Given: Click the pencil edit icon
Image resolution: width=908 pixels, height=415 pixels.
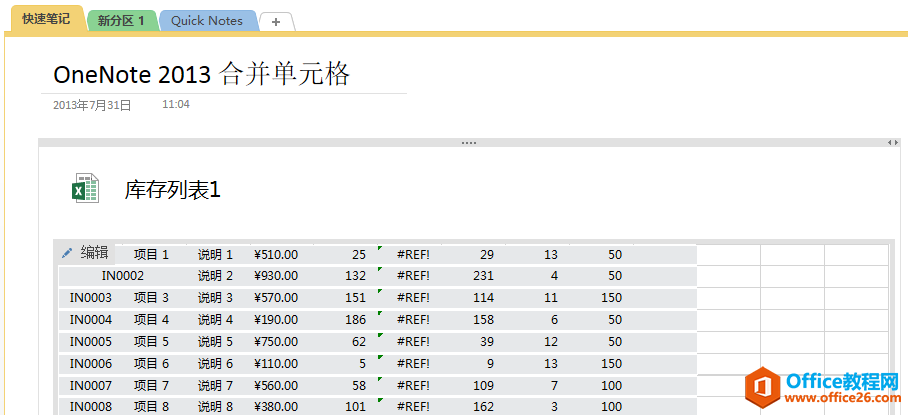Looking at the screenshot, I should [x=67, y=254].
